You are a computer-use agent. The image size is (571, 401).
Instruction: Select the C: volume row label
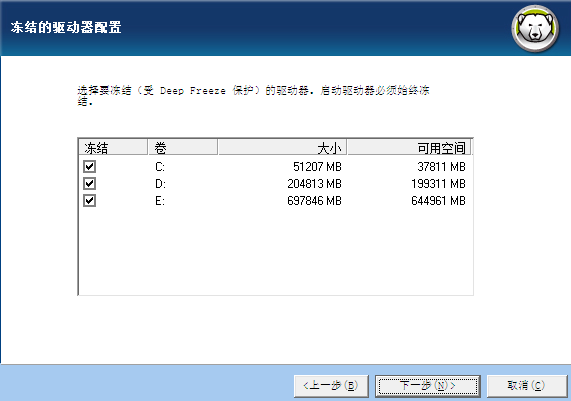click(160, 167)
